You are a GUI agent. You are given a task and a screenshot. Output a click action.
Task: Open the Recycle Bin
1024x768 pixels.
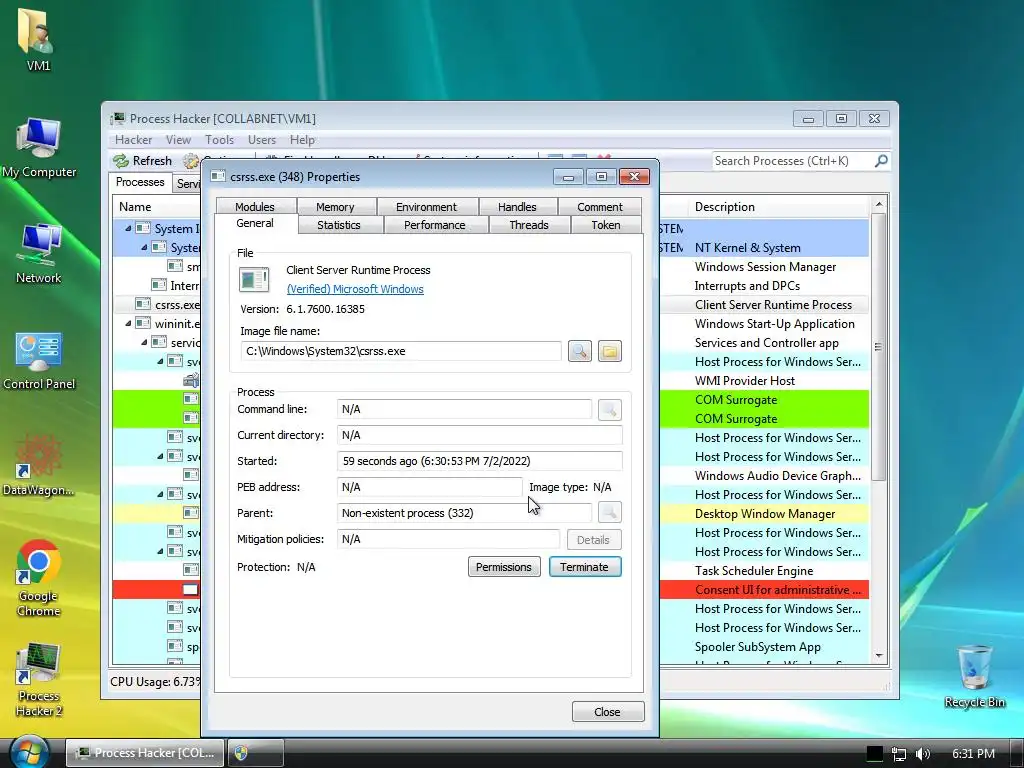click(x=974, y=676)
